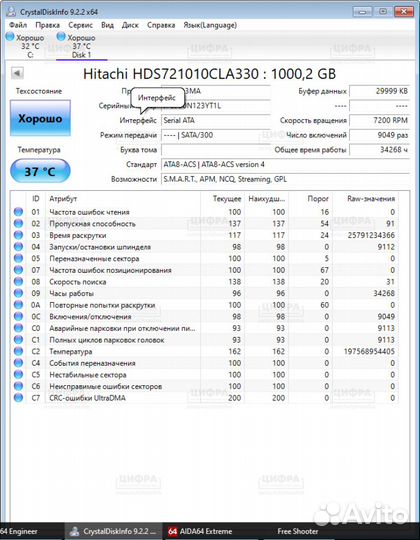420x540 pixels.
Task: Click the status orb for attribute C0
Action: (x=18, y=328)
